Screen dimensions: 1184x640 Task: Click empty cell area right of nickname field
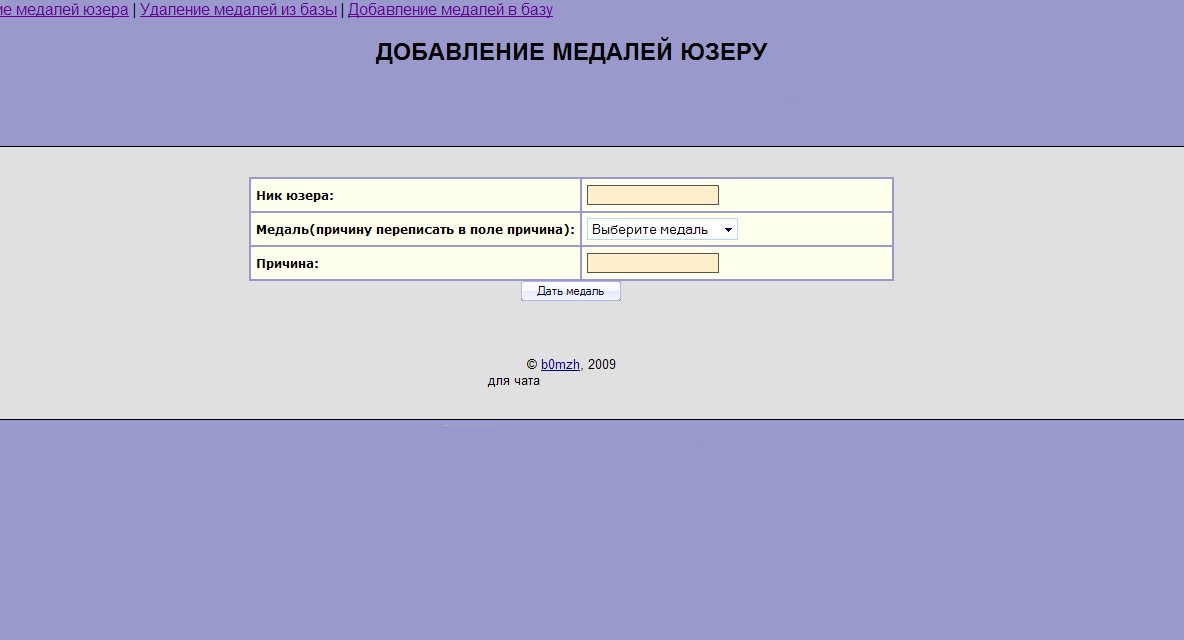[805, 195]
